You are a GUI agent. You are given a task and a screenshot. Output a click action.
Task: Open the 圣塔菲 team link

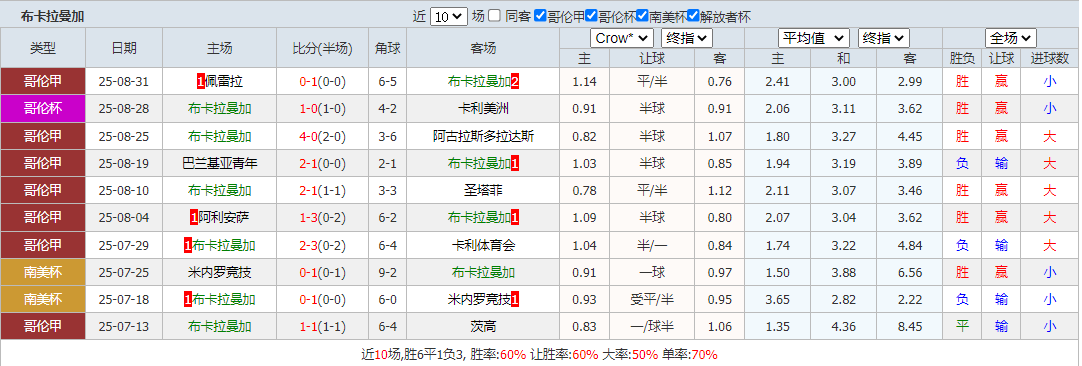pyautogui.click(x=483, y=191)
